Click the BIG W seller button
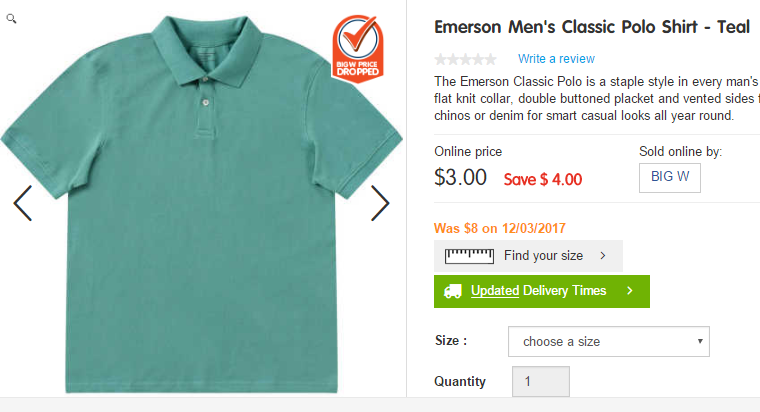The height and width of the screenshot is (412, 760). click(x=670, y=177)
